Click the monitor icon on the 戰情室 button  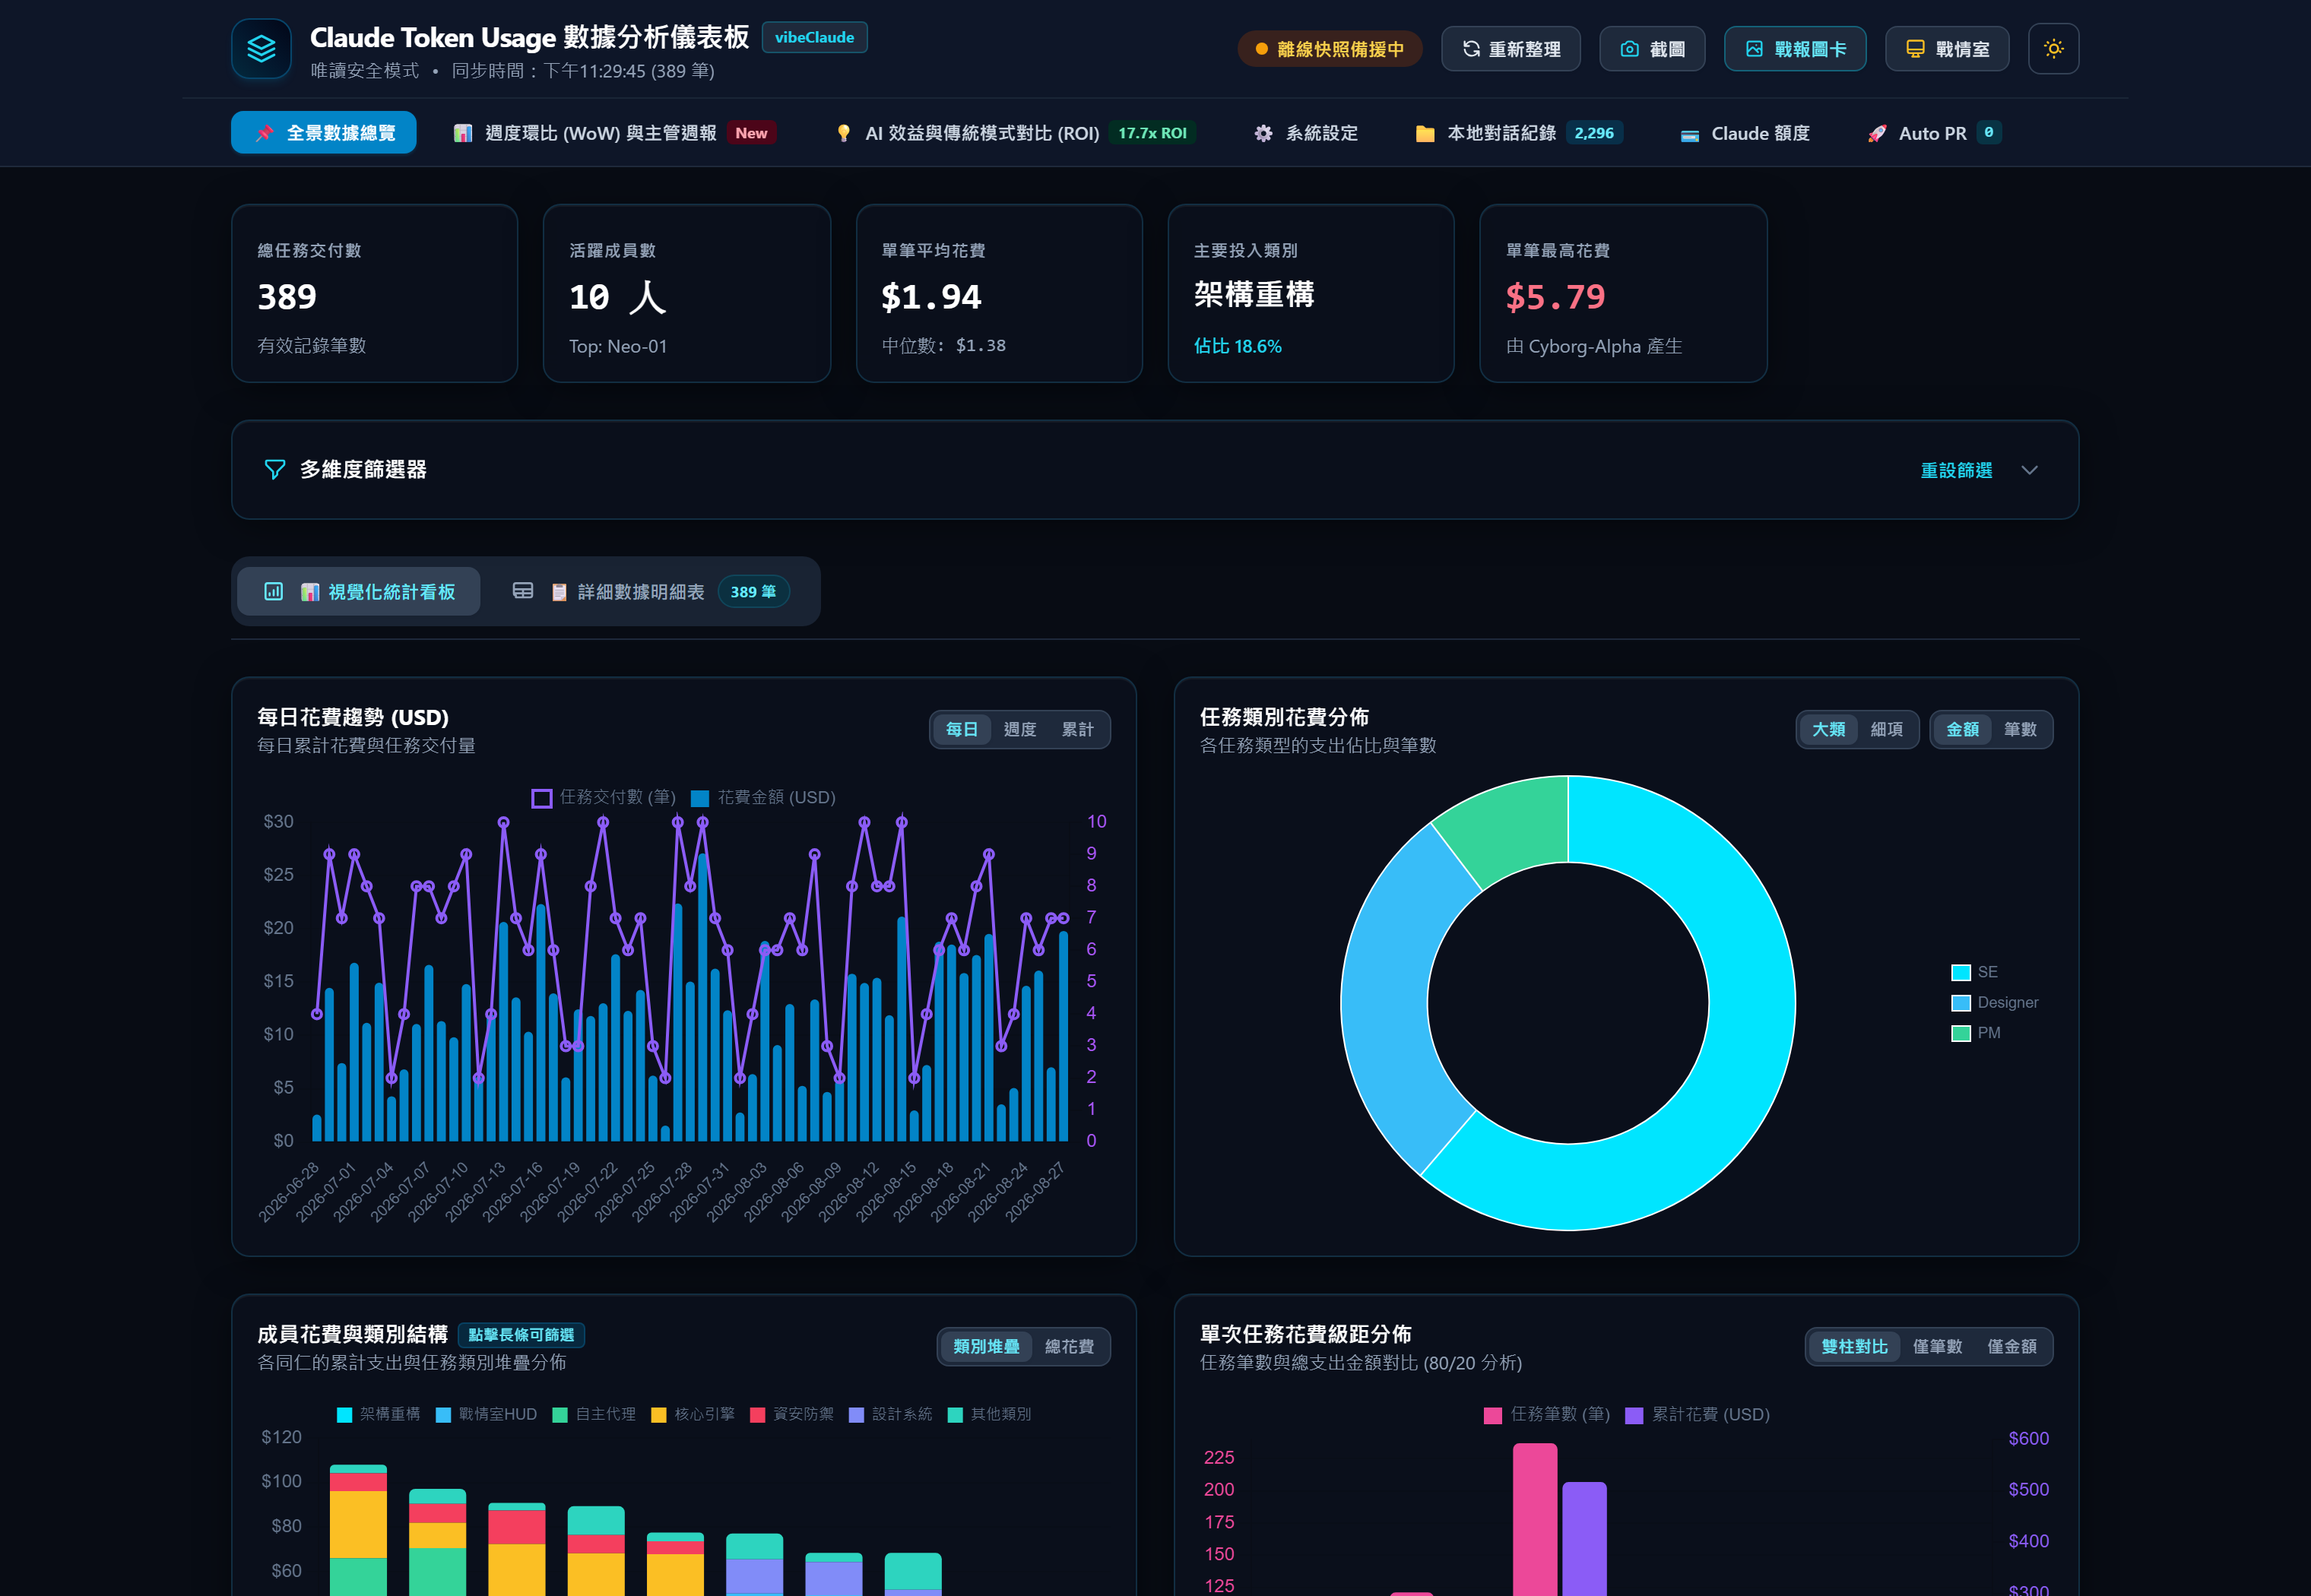(x=1915, y=49)
